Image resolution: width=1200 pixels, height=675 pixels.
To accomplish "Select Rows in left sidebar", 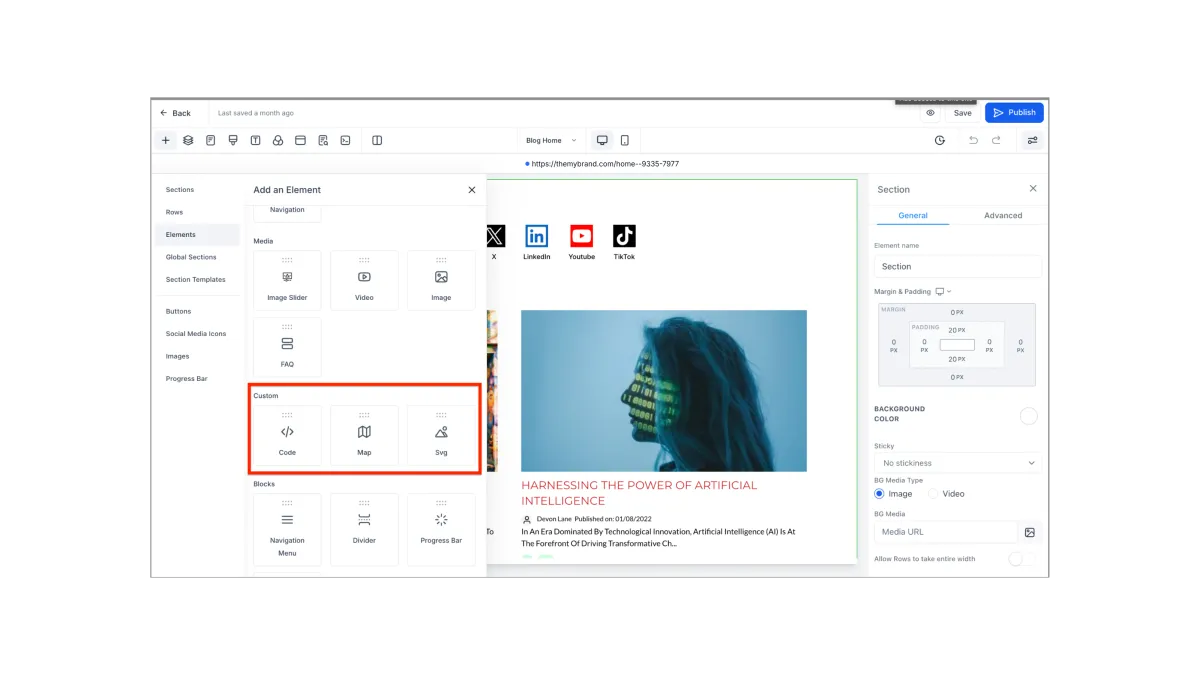I will 174,212.
